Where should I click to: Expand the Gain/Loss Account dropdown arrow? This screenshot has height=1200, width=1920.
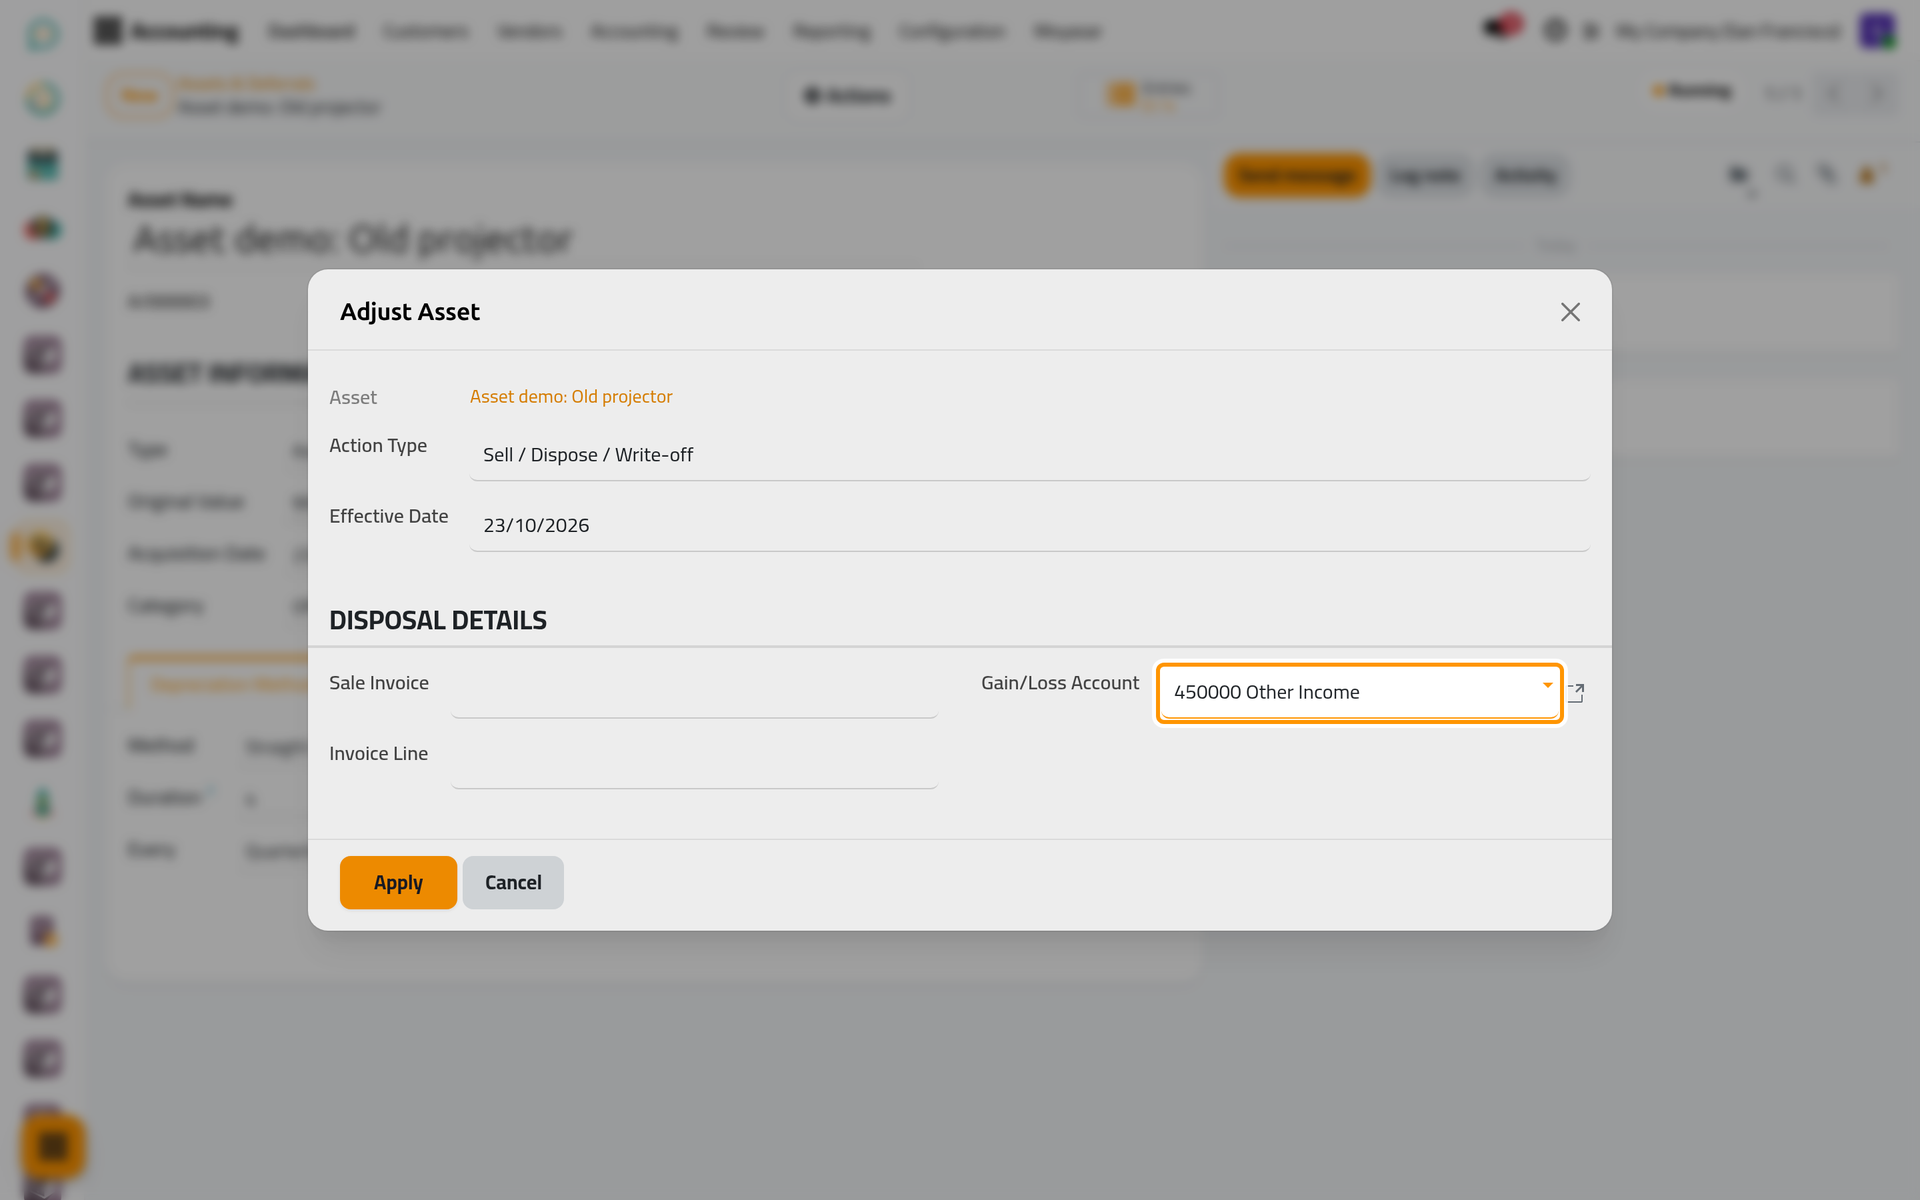pyautogui.click(x=1547, y=685)
